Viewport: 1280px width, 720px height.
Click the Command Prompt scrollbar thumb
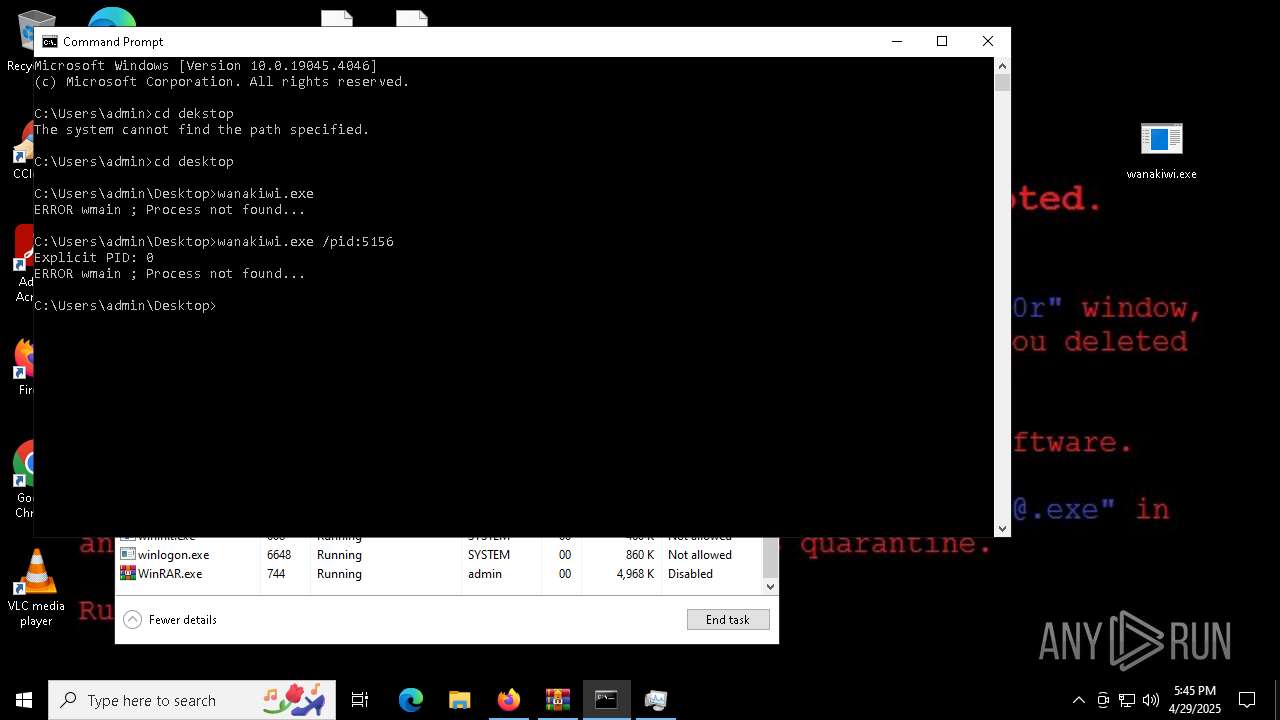pyautogui.click(x=1002, y=83)
